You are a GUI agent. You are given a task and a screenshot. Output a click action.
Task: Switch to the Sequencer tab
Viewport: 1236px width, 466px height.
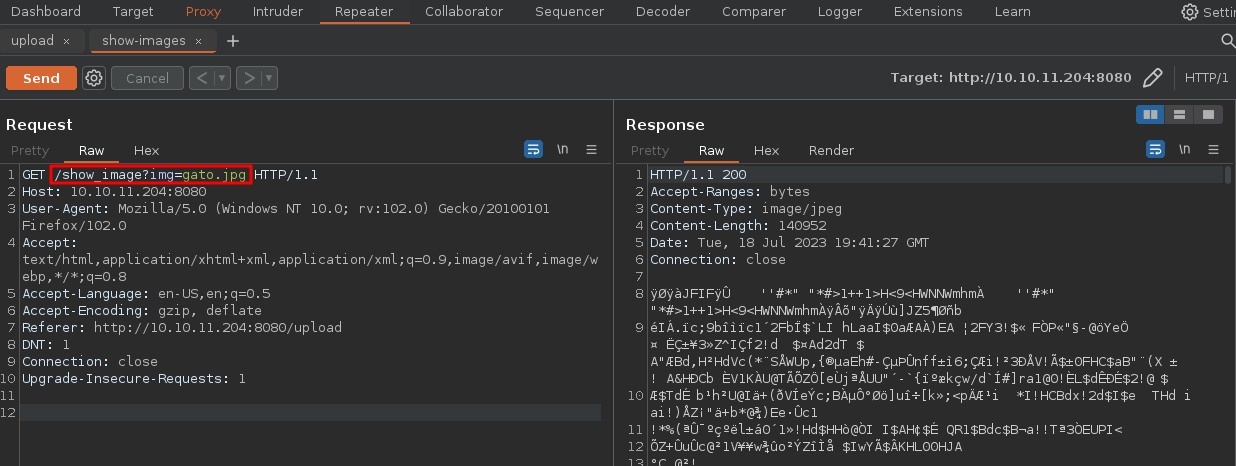[569, 12]
